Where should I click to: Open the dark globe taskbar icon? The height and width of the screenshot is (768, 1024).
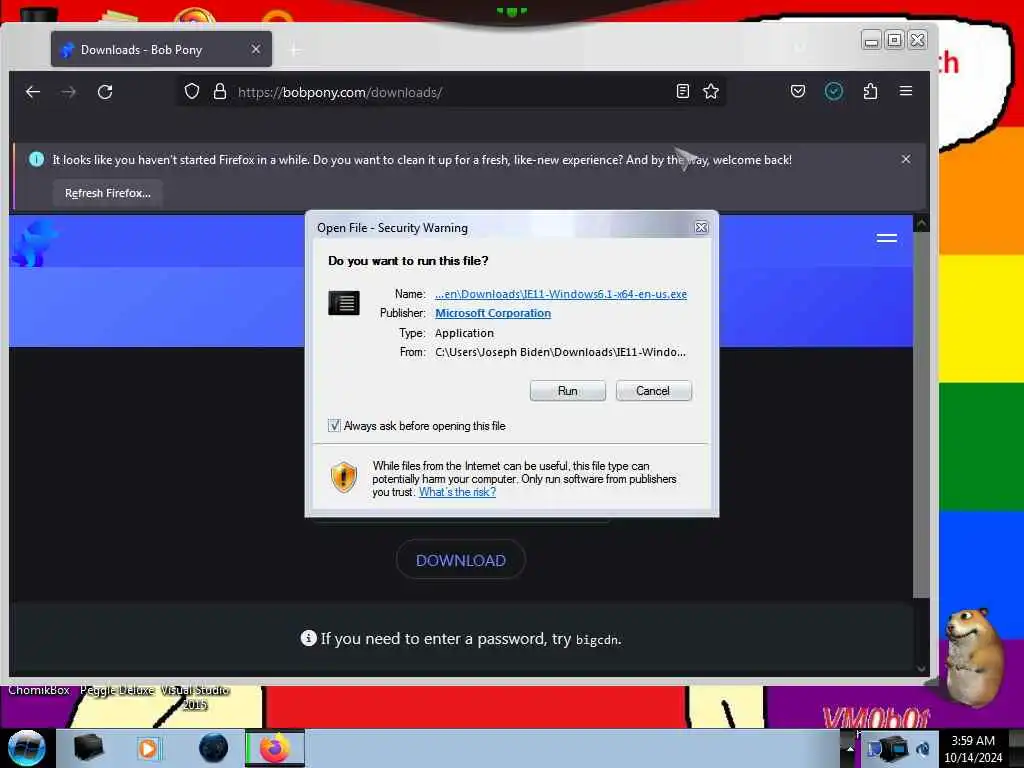pos(213,748)
